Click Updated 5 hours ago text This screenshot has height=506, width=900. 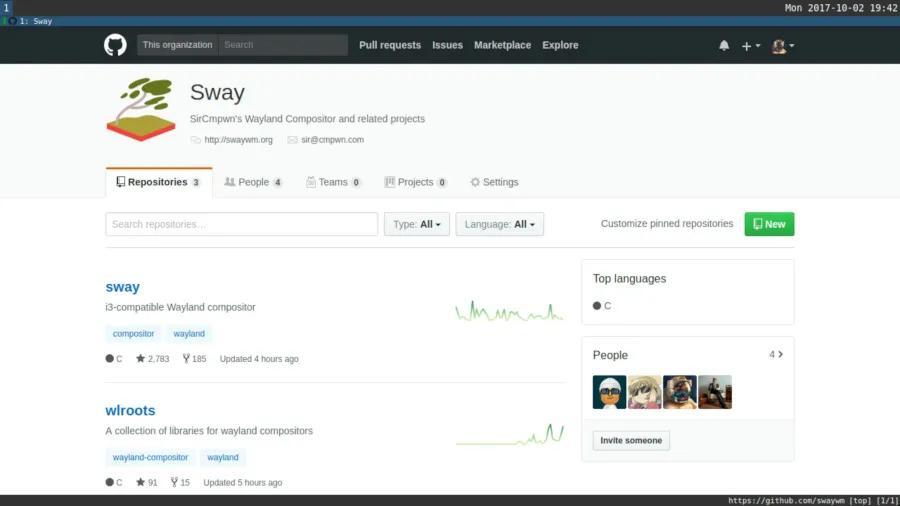243,482
